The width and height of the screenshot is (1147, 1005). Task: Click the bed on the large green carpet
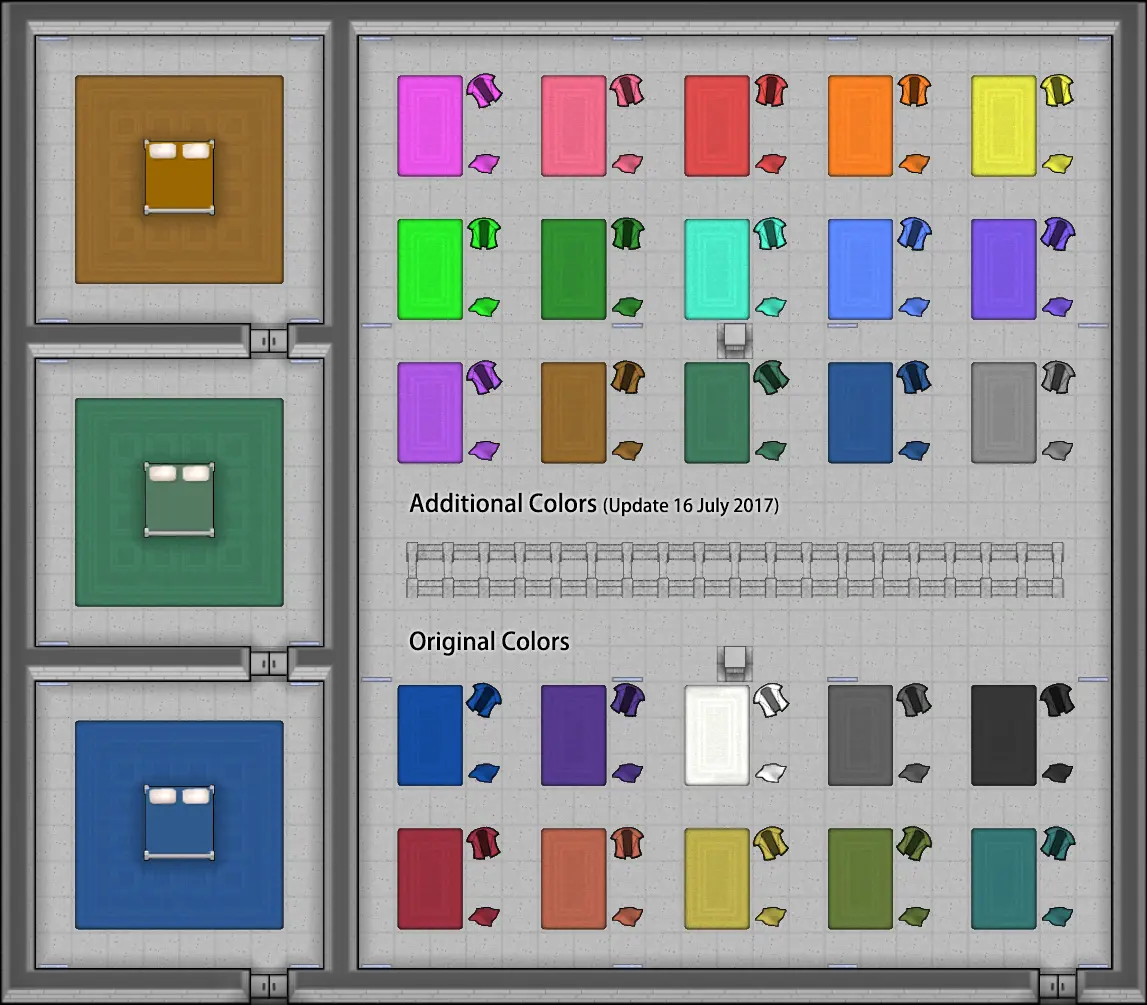[179, 500]
